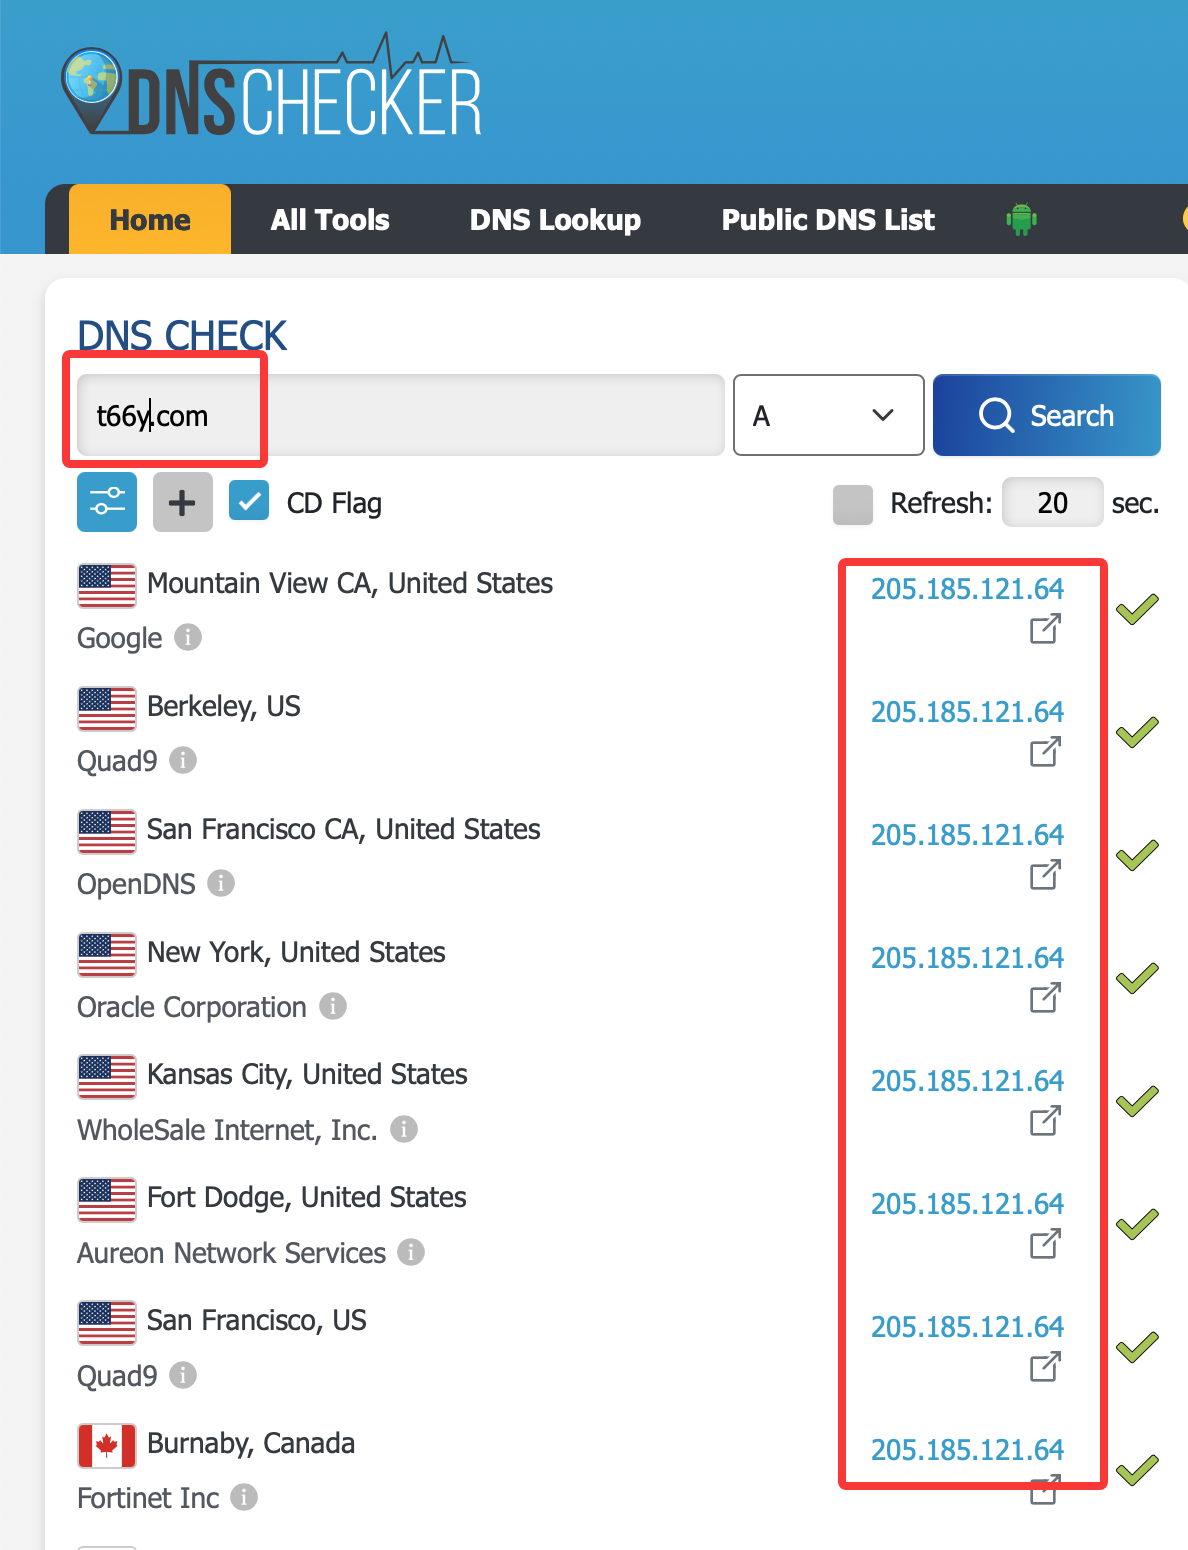The image size is (1188, 1550).
Task: Click info icon next to Oracle Corporation
Action: click(x=333, y=1006)
